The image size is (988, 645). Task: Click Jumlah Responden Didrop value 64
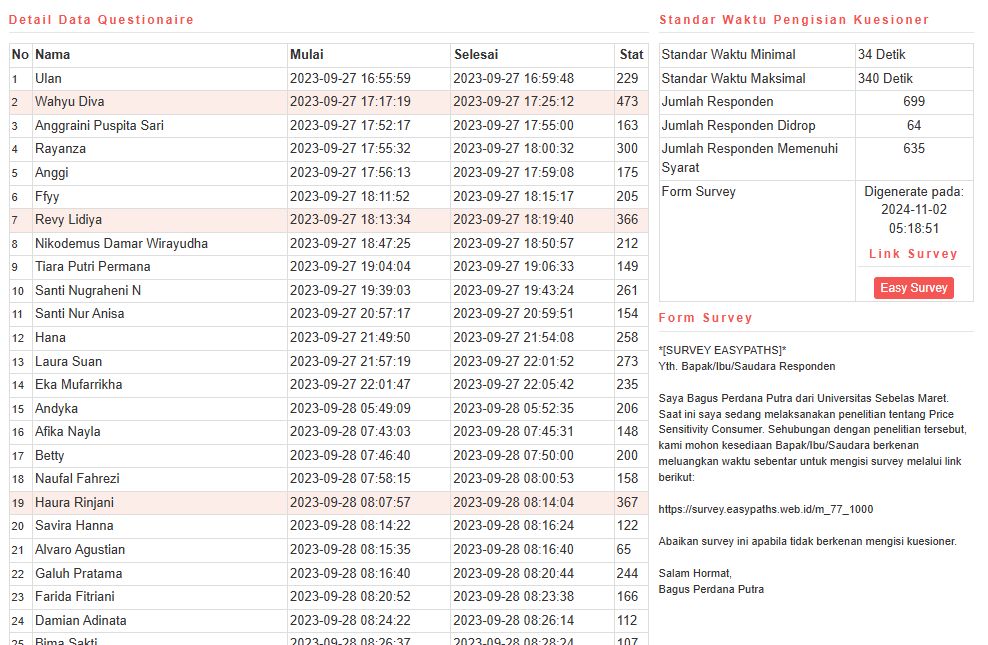pos(913,125)
